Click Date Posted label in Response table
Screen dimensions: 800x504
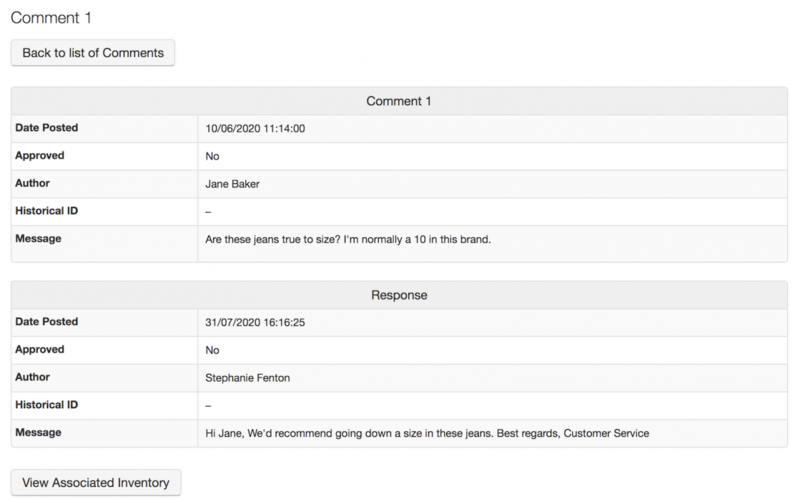47,322
